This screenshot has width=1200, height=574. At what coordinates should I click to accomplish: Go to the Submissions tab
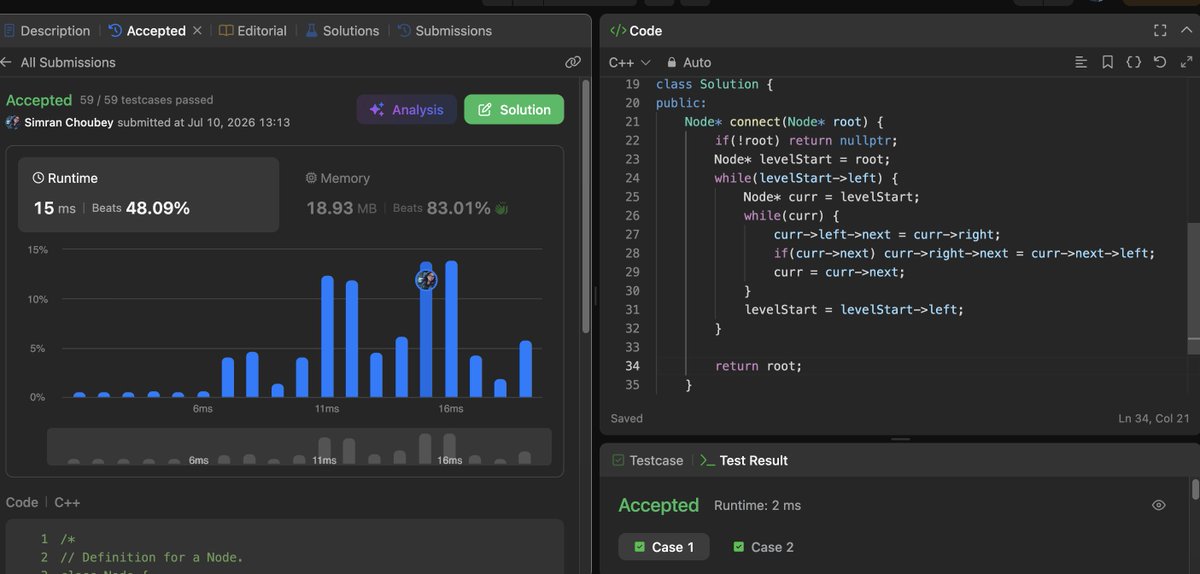tap(445, 31)
